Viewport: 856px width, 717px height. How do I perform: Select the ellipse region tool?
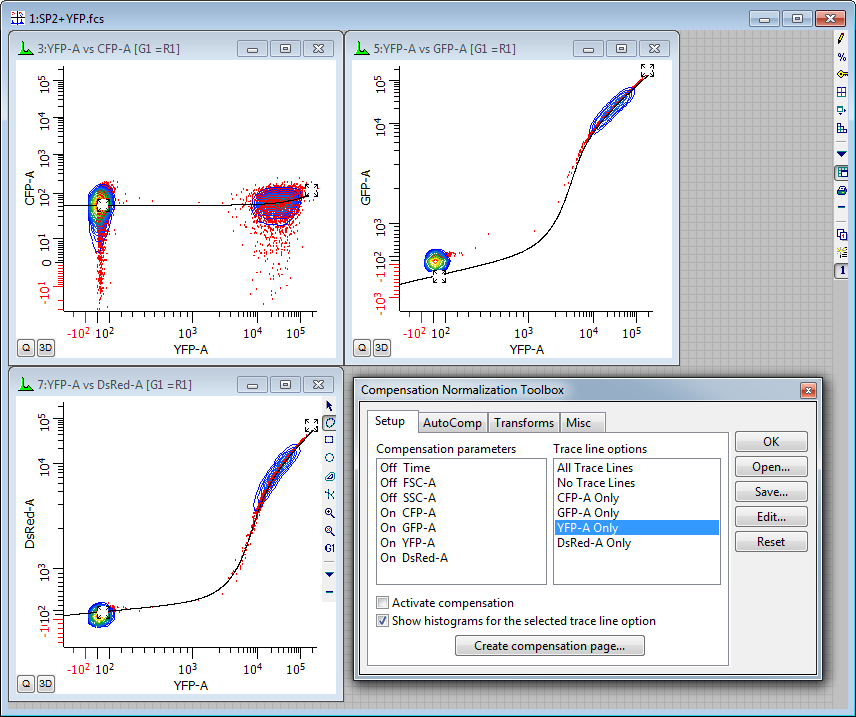coord(330,458)
